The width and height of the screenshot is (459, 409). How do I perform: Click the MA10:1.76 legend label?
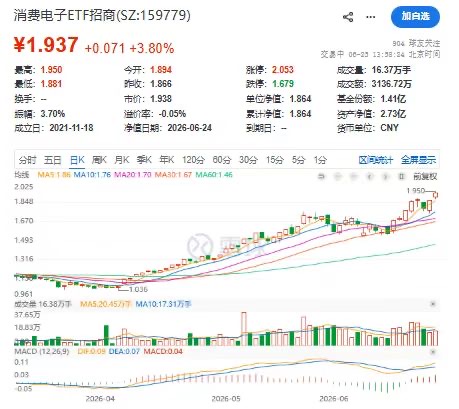92,175
